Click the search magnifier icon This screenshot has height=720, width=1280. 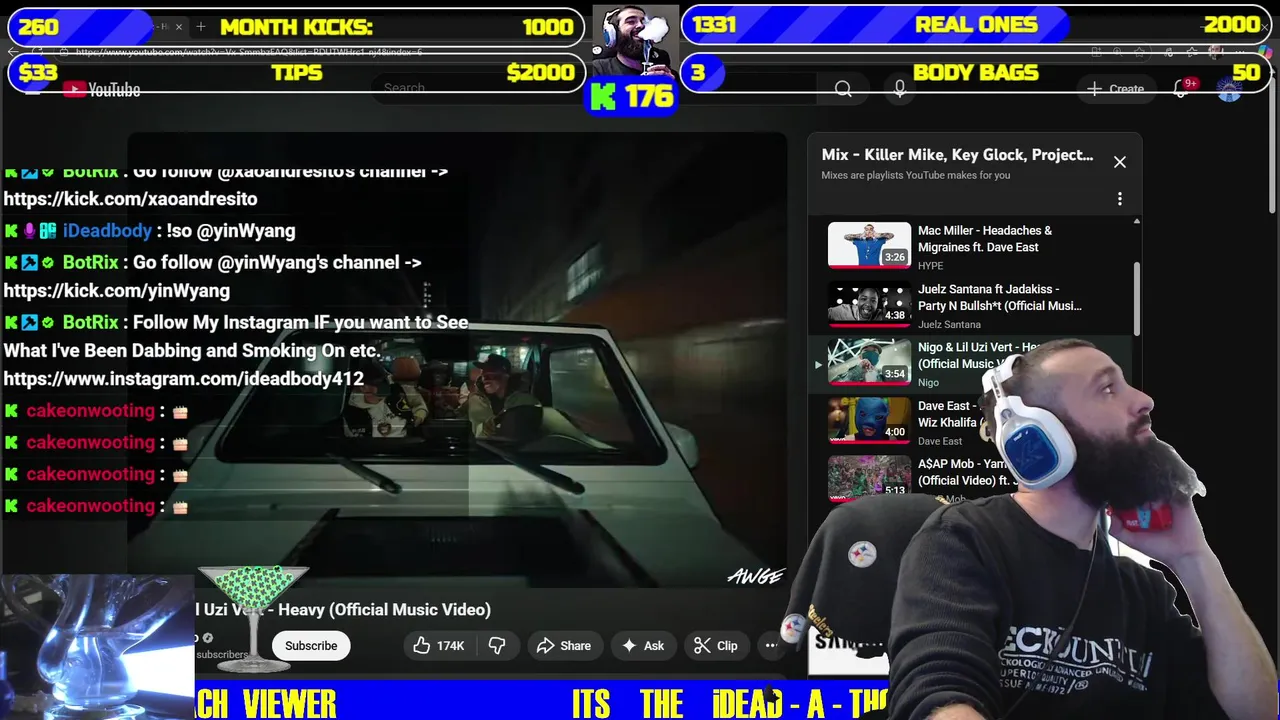point(843,89)
